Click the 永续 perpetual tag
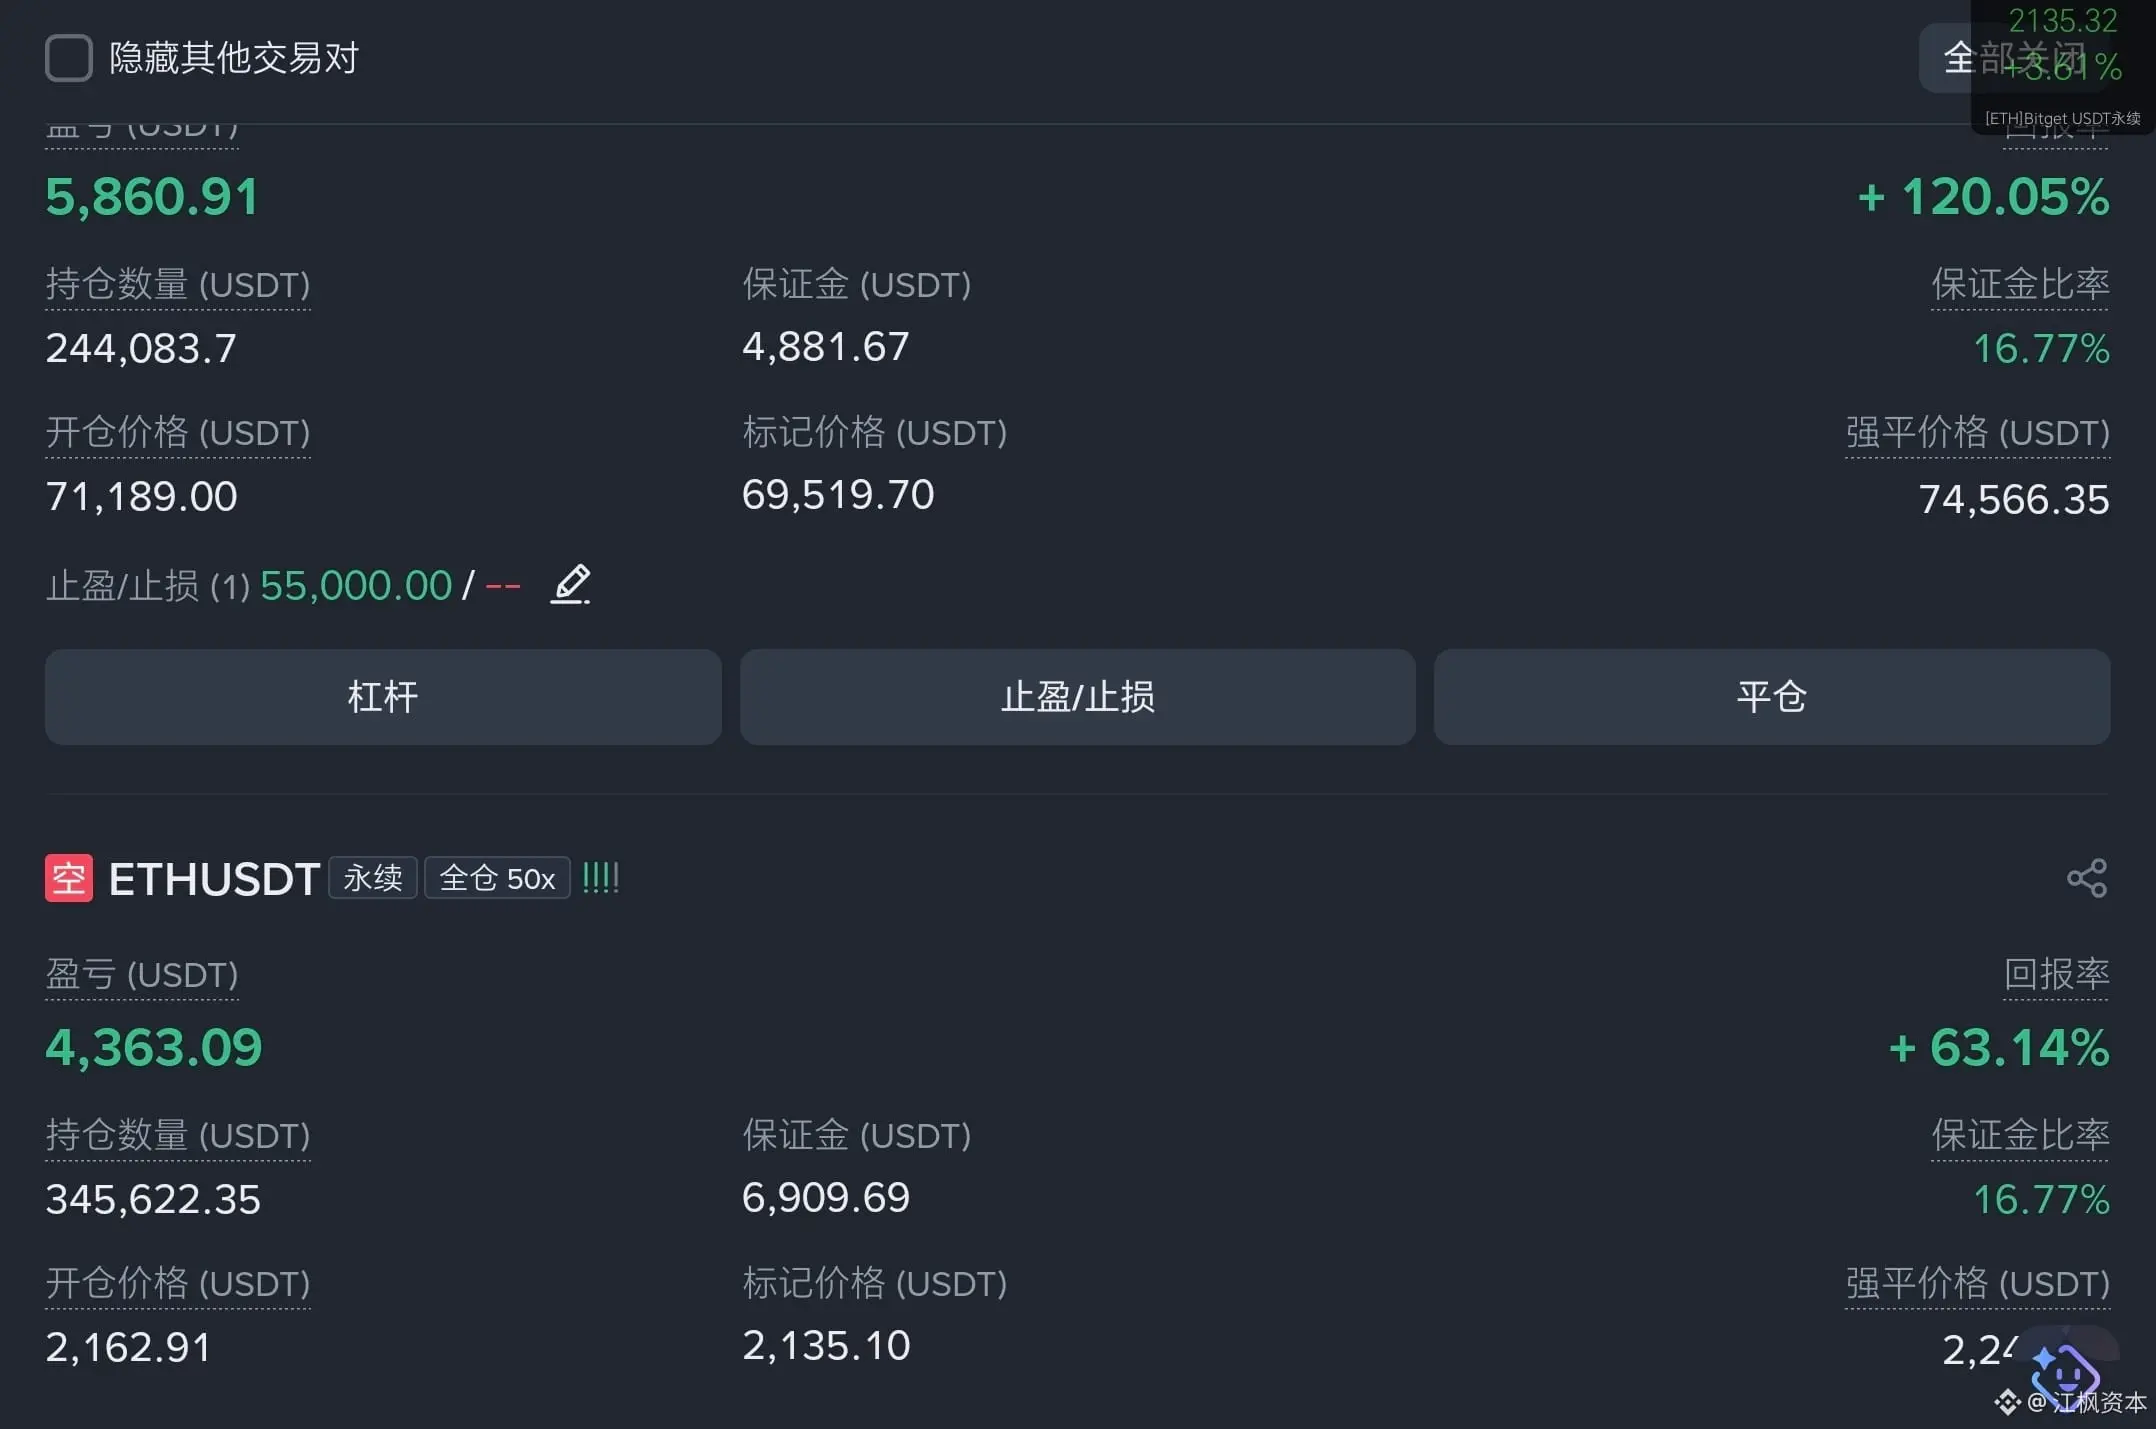 click(x=373, y=878)
